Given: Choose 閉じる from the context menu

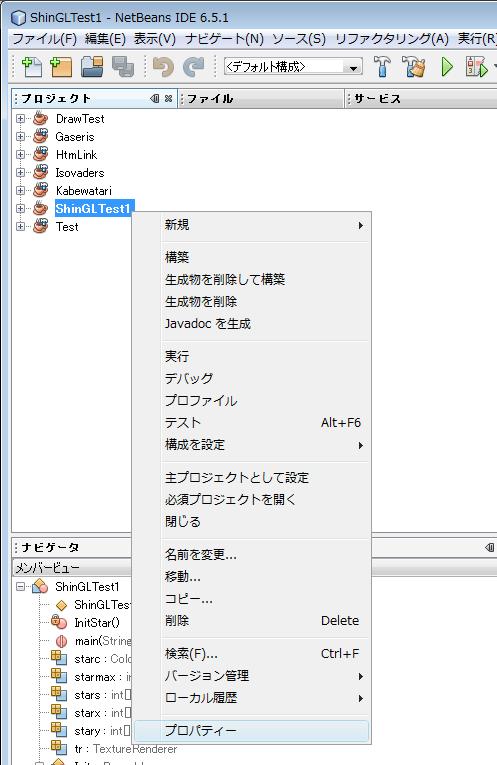Looking at the screenshot, I should [252, 522].
